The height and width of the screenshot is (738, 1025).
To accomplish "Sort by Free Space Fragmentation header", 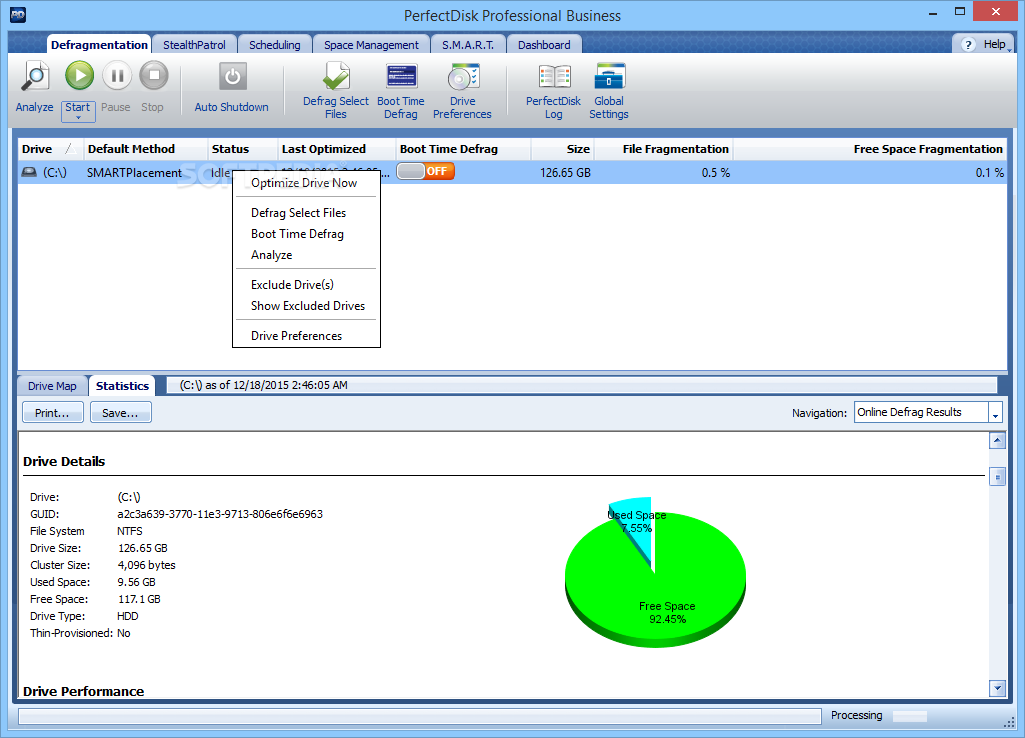I will pos(869,149).
